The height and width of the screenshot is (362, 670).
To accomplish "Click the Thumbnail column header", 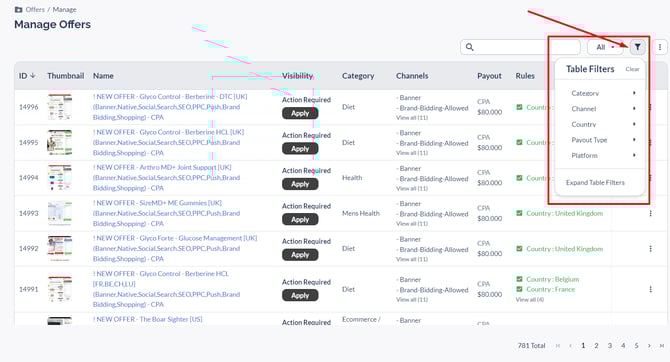I will pyautogui.click(x=65, y=76).
